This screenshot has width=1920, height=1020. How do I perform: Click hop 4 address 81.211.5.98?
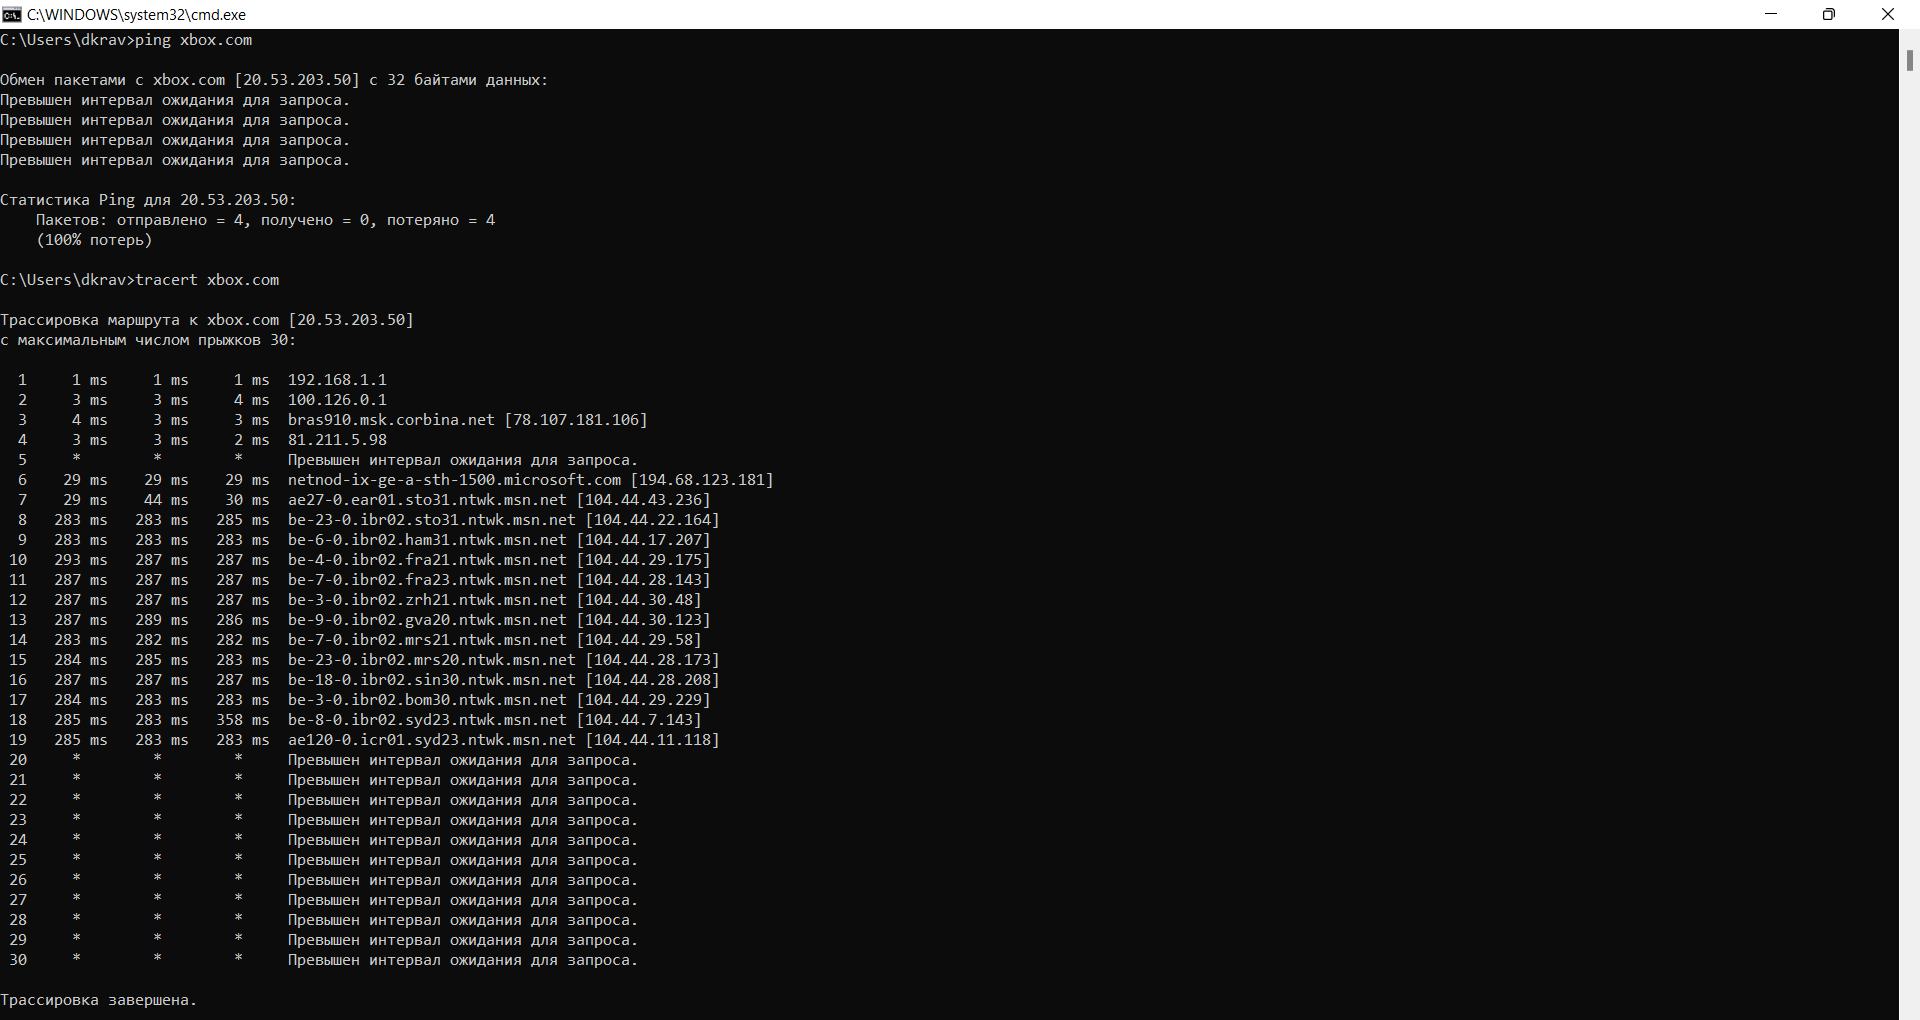point(337,440)
